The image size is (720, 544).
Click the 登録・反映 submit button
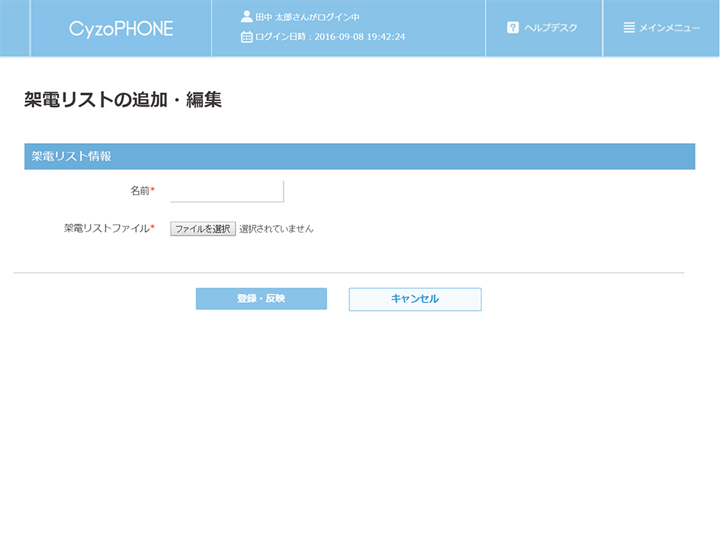pos(261,299)
